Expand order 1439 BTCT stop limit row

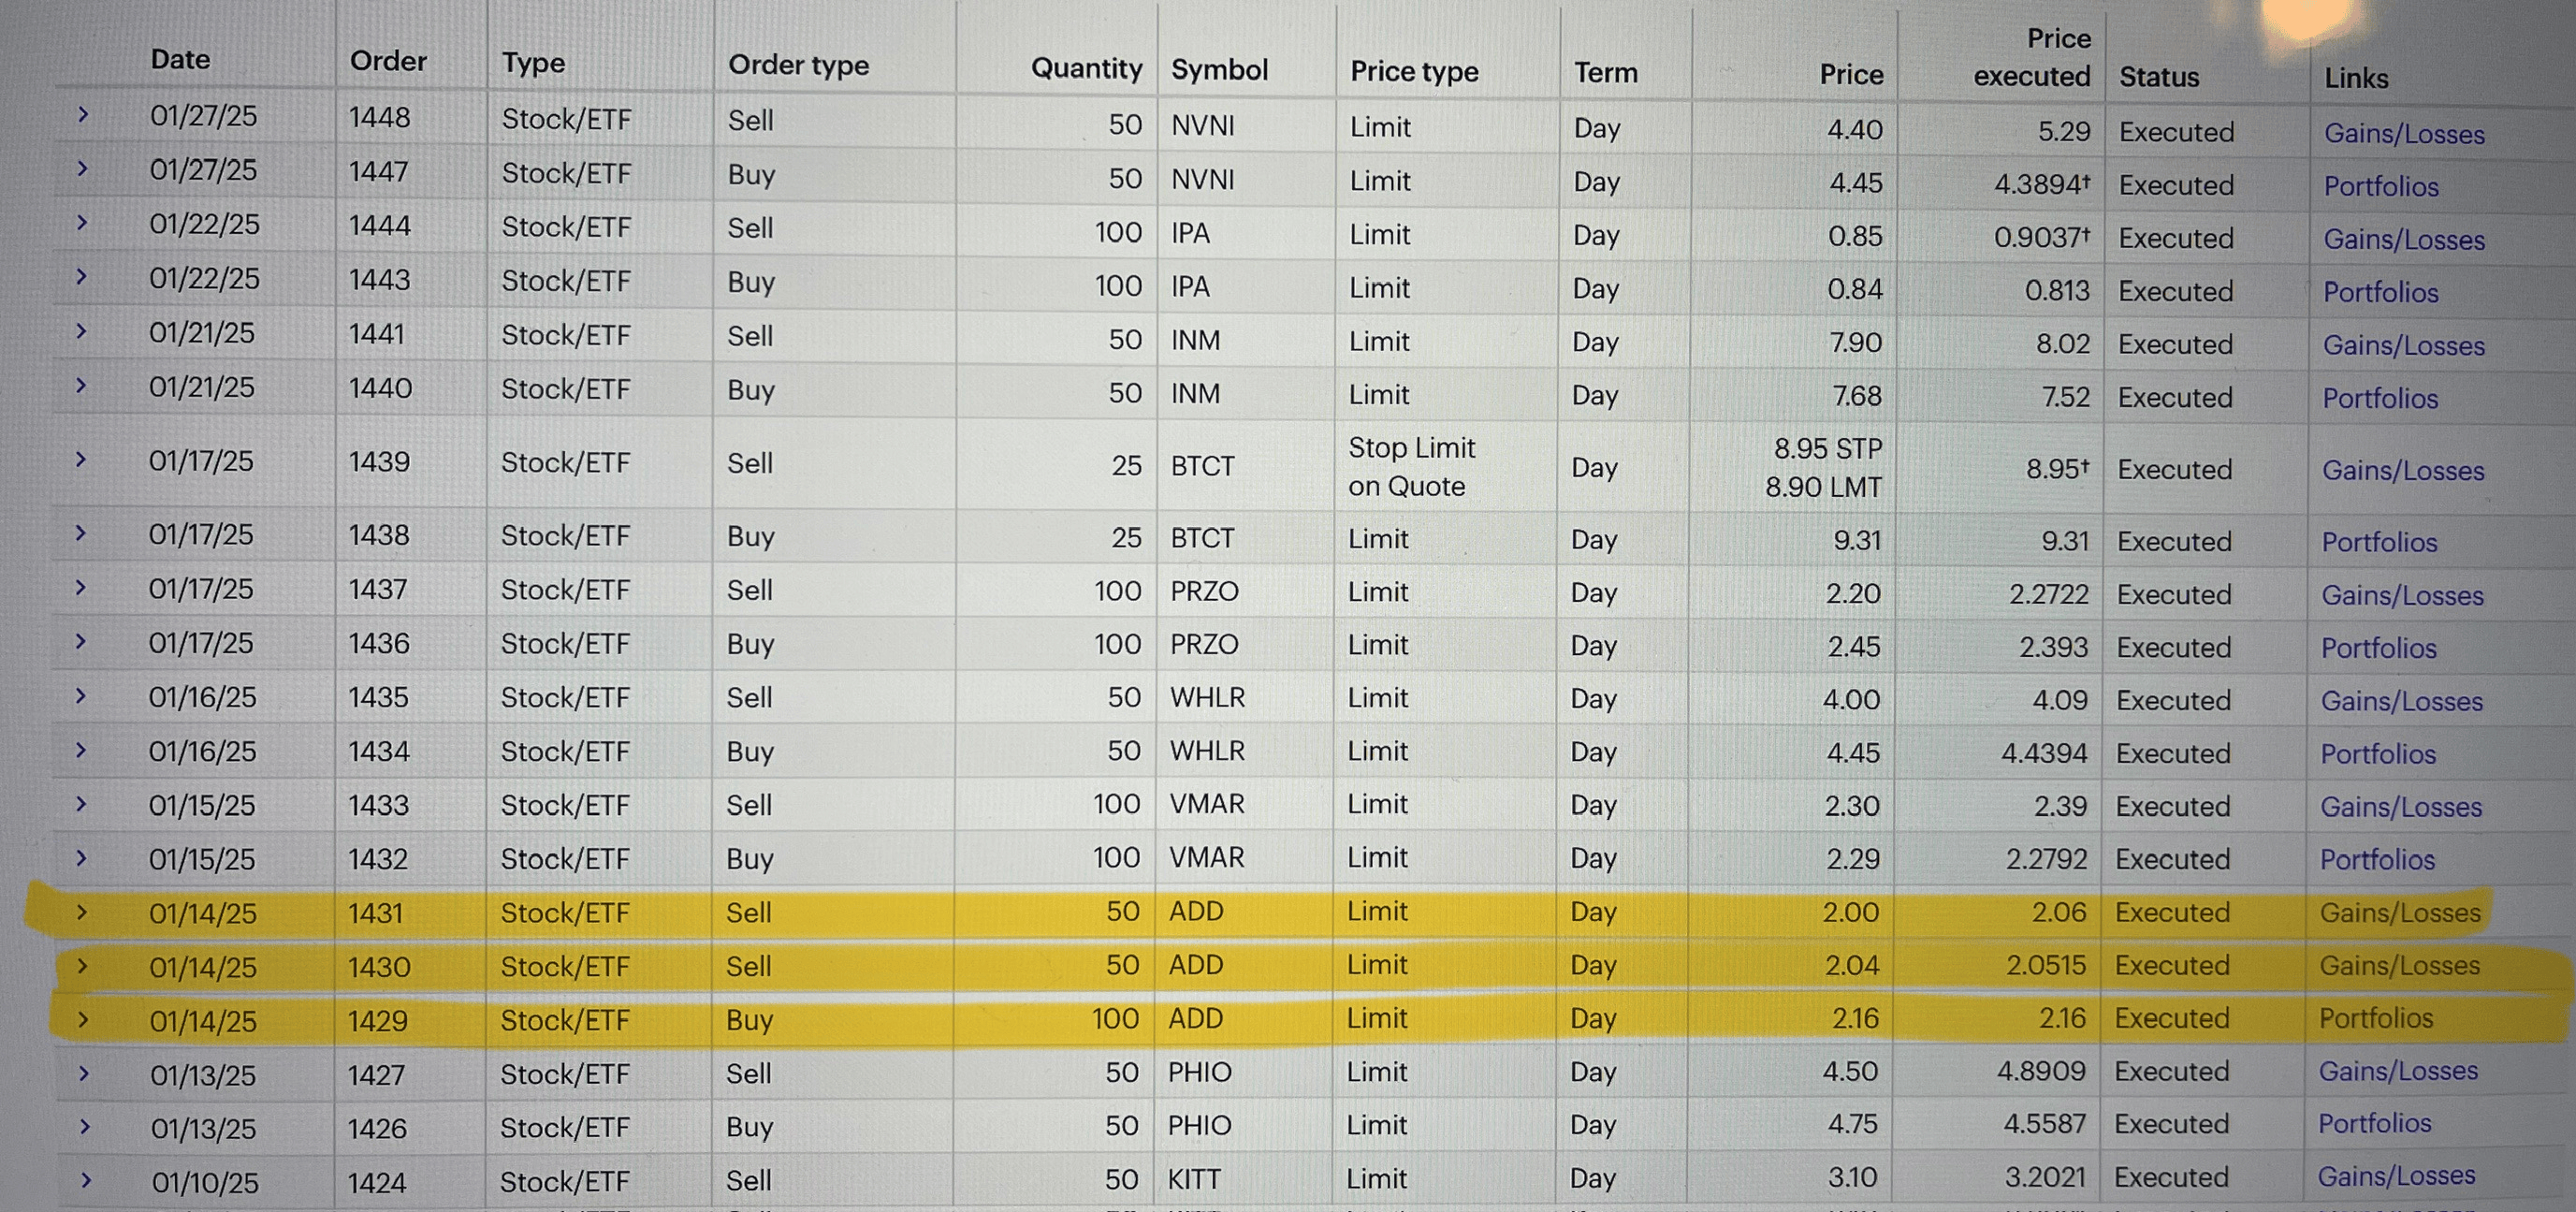pyautogui.click(x=82, y=460)
